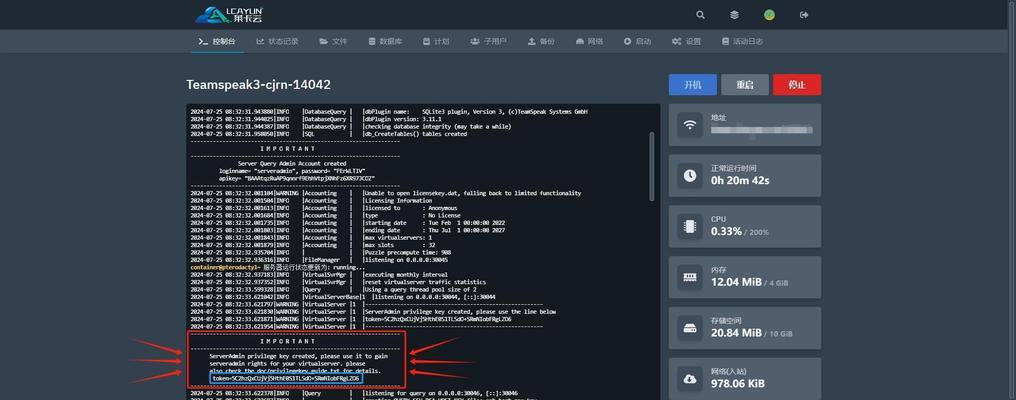Switch to the 状态记录 tab
Viewport: 1016px width, 400px height.
pyautogui.click(x=277, y=41)
